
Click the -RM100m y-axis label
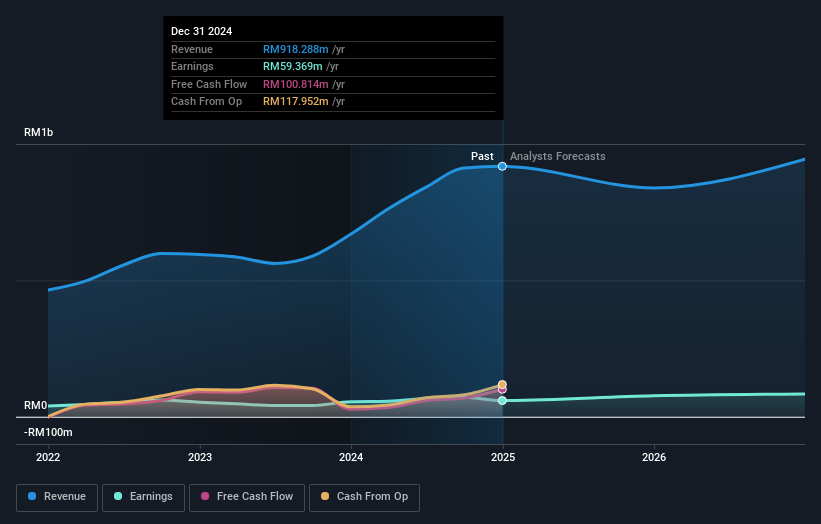click(x=48, y=432)
